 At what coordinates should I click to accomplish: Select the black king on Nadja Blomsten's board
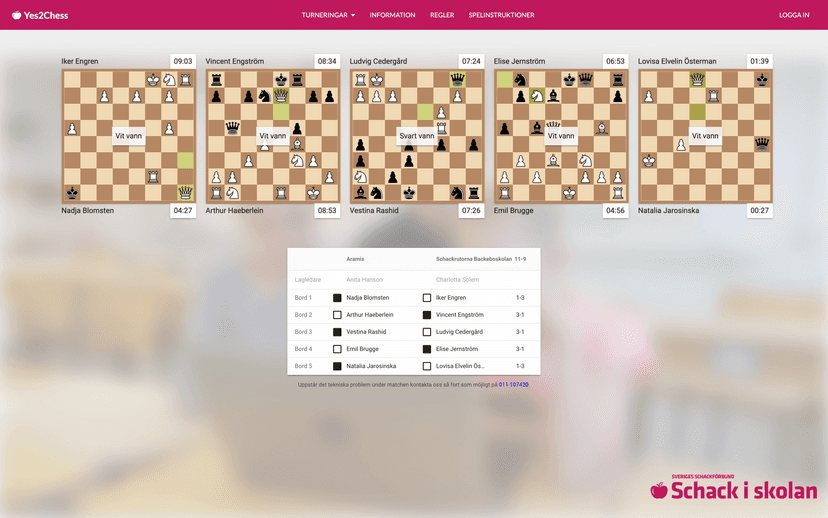tap(72, 193)
